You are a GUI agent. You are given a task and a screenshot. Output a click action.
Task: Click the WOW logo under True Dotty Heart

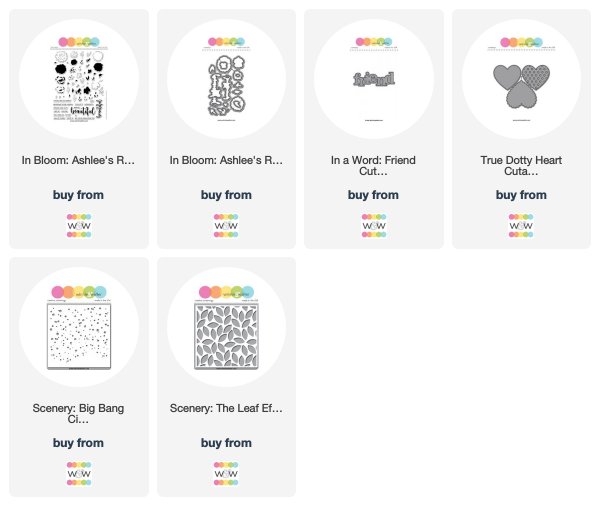pos(521,225)
